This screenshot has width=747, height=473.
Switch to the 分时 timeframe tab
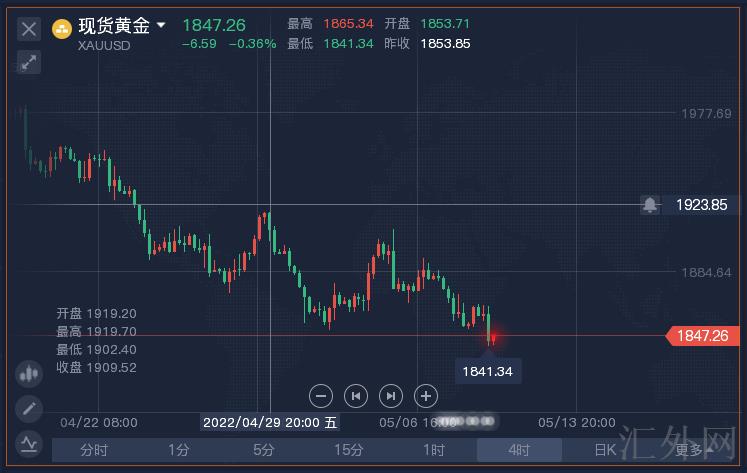coord(94,450)
